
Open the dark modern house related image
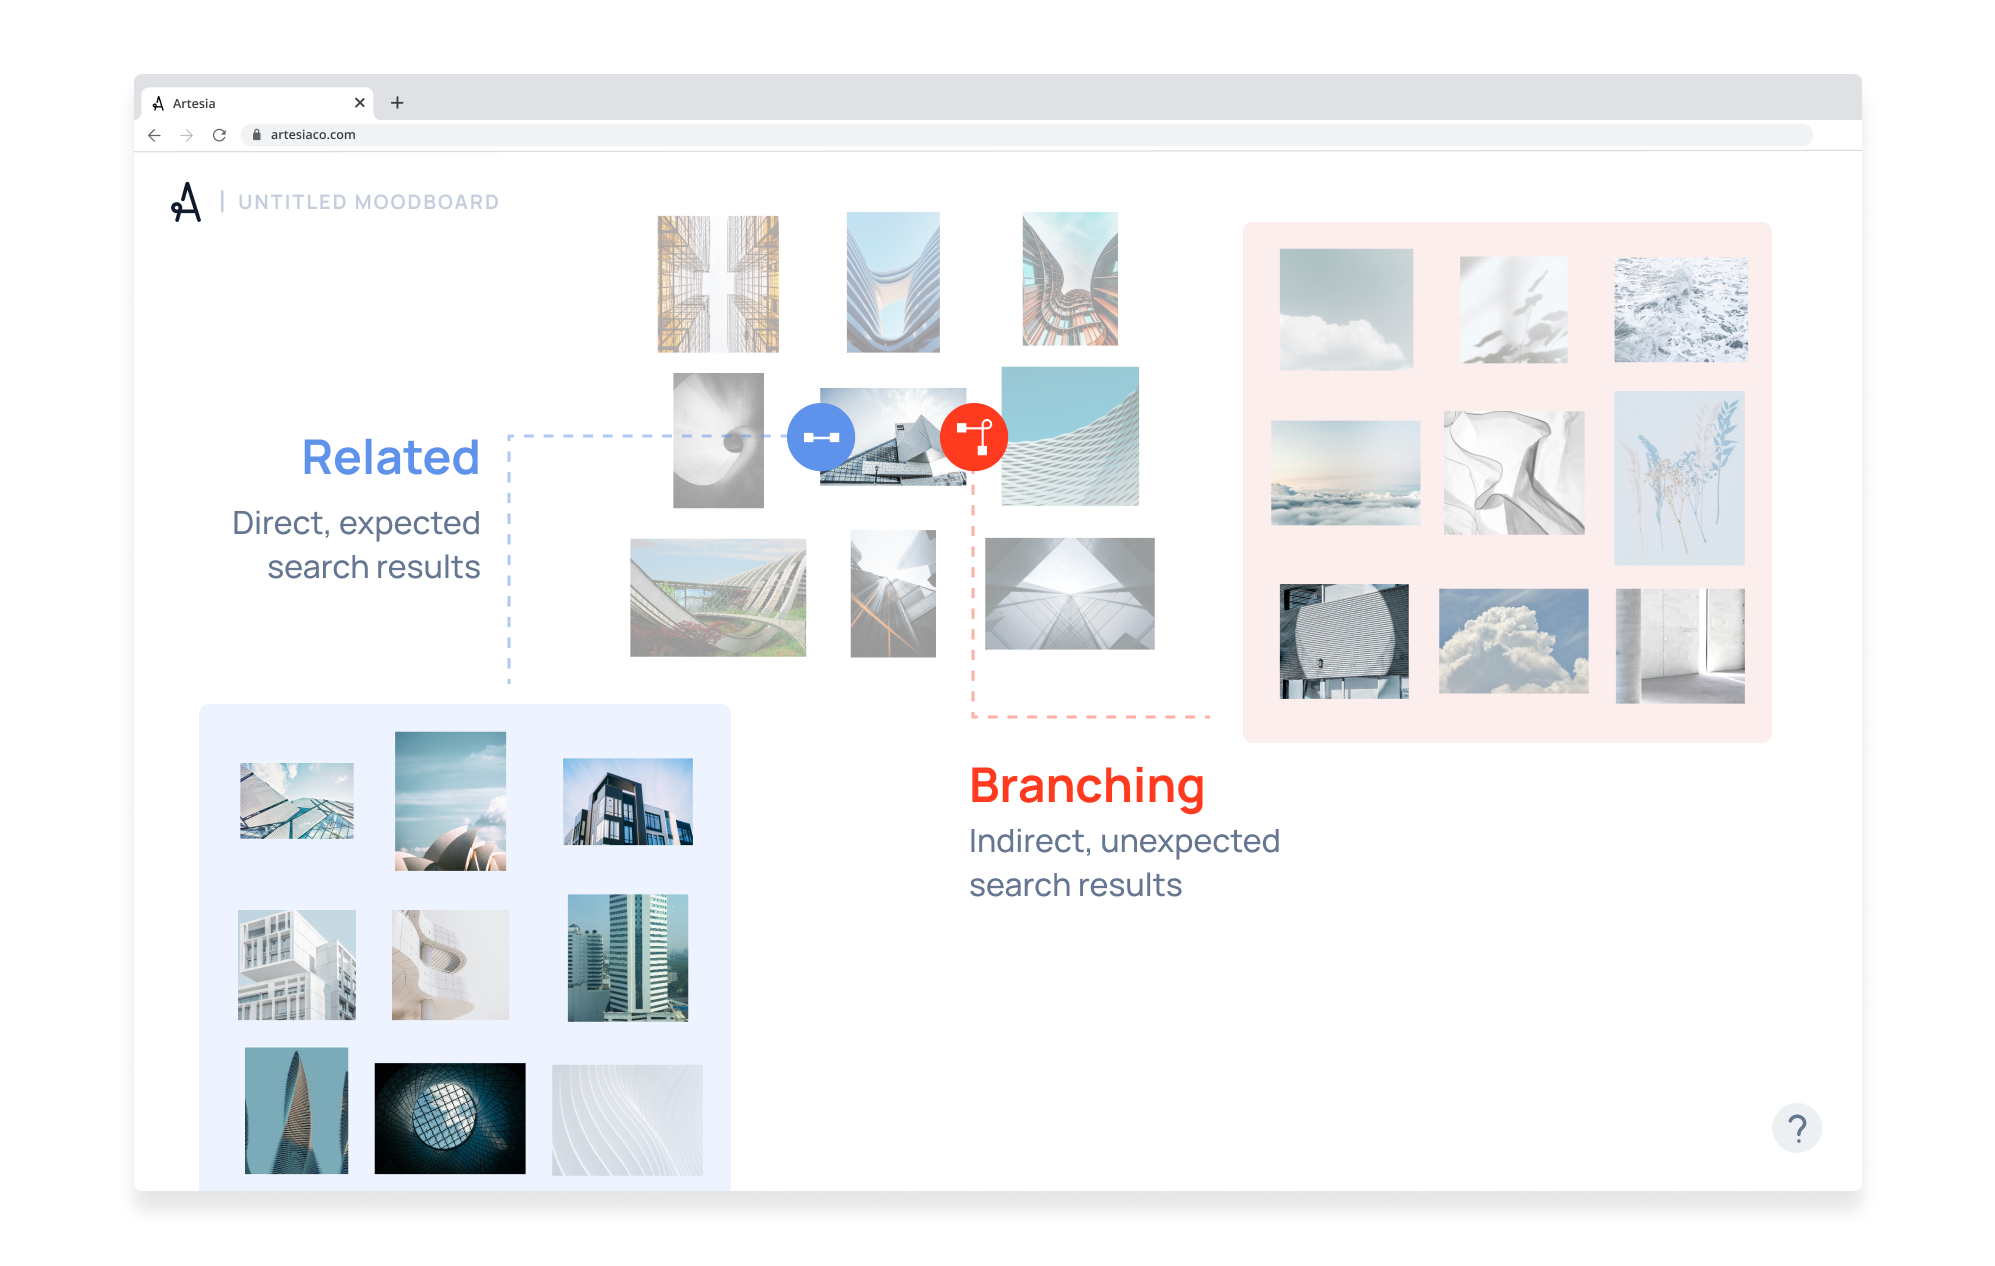point(628,802)
